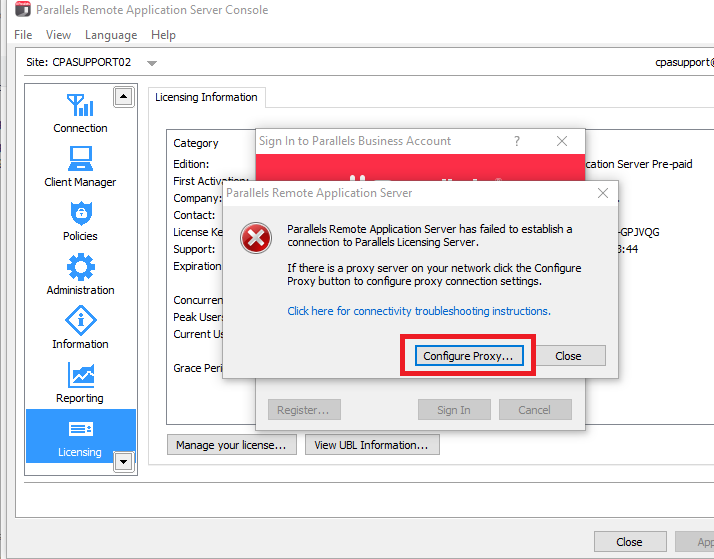The height and width of the screenshot is (559, 714).
Task: Click the help question mark in Sign In dialog
Action: click(516, 141)
